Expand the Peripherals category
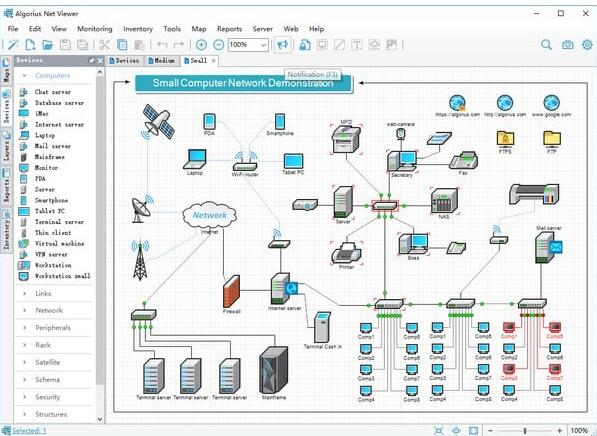This screenshot has width=597, height=436. [x=53, y=327]
